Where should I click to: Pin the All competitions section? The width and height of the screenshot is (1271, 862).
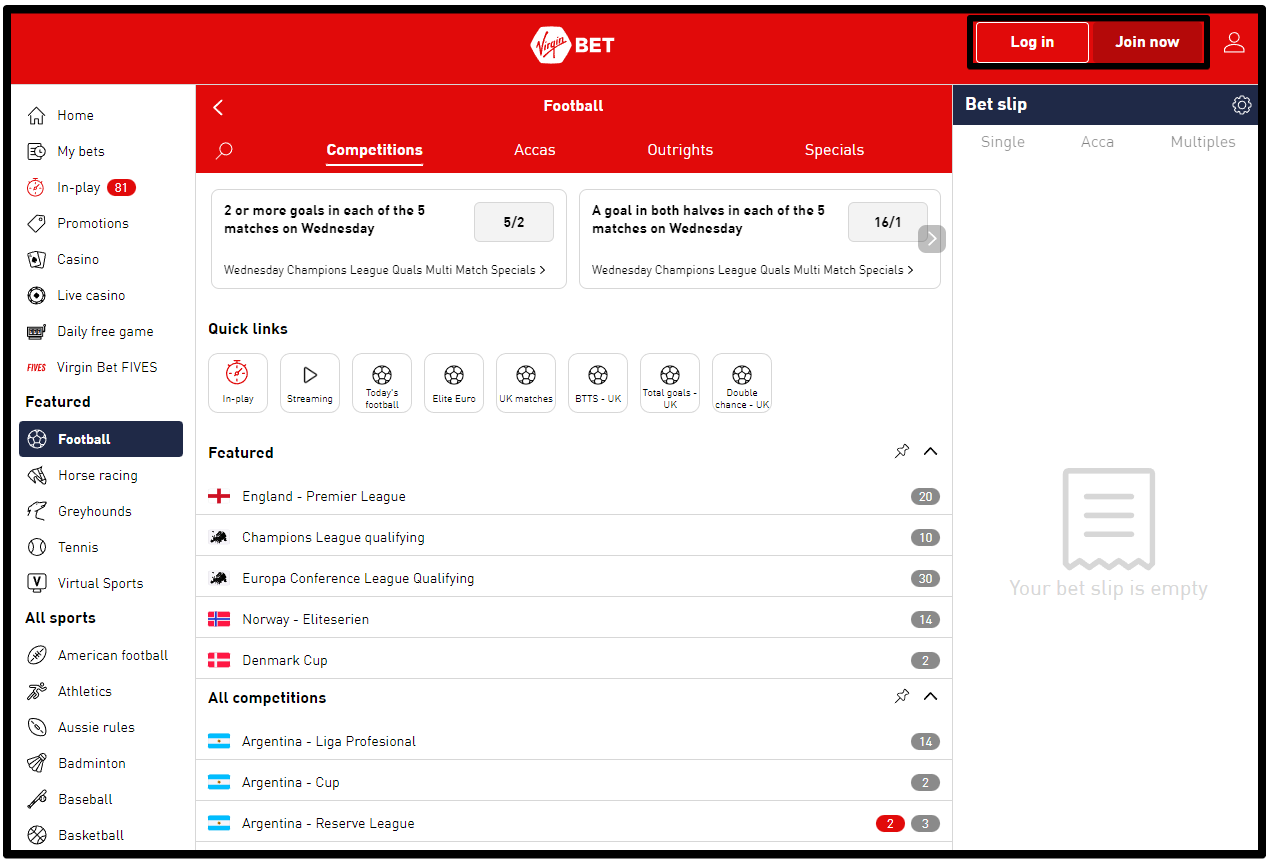coord(902,696)
